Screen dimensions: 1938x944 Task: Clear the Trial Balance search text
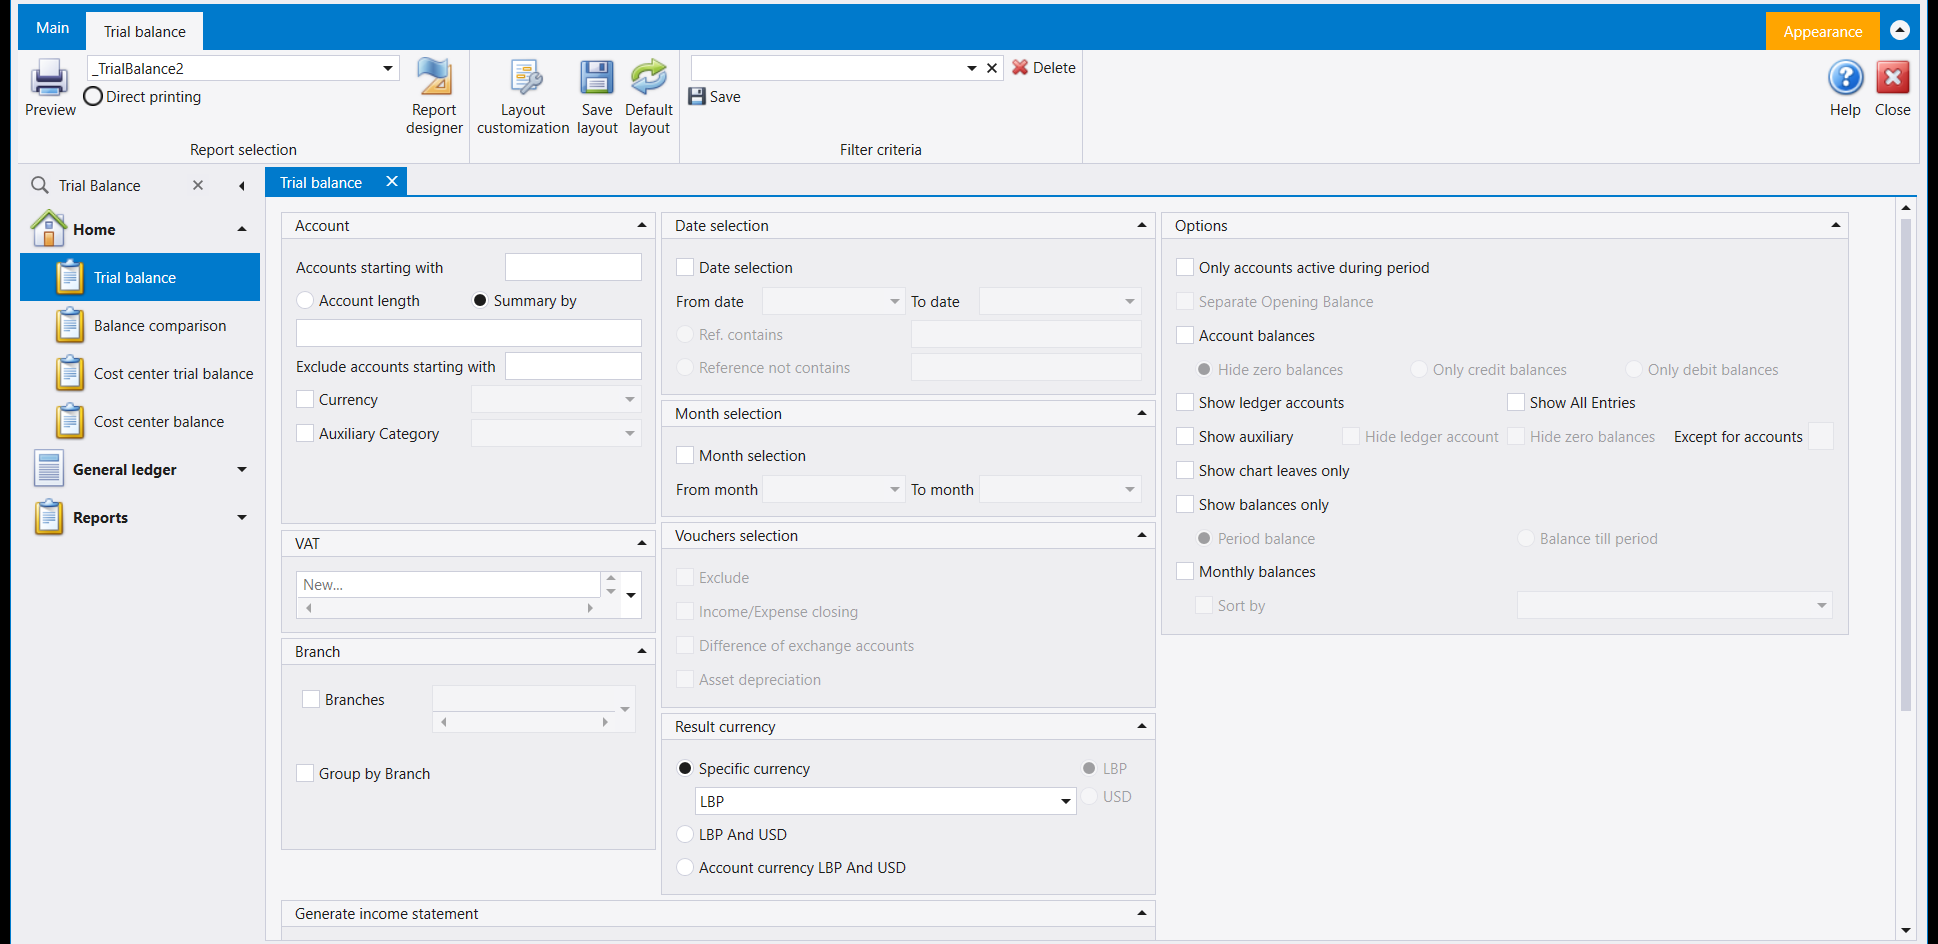coord(198,185)
